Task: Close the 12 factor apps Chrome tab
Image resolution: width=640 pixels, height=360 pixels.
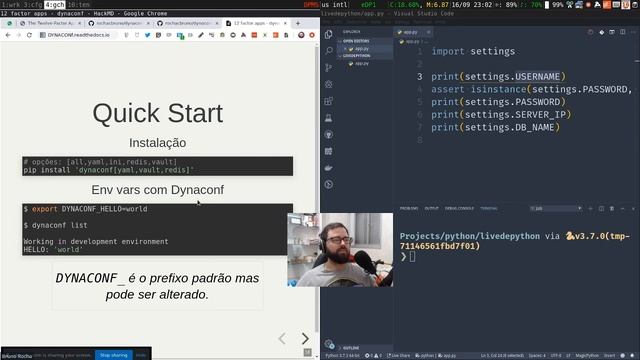Action: pyautogui.click(x=285, y=23)
